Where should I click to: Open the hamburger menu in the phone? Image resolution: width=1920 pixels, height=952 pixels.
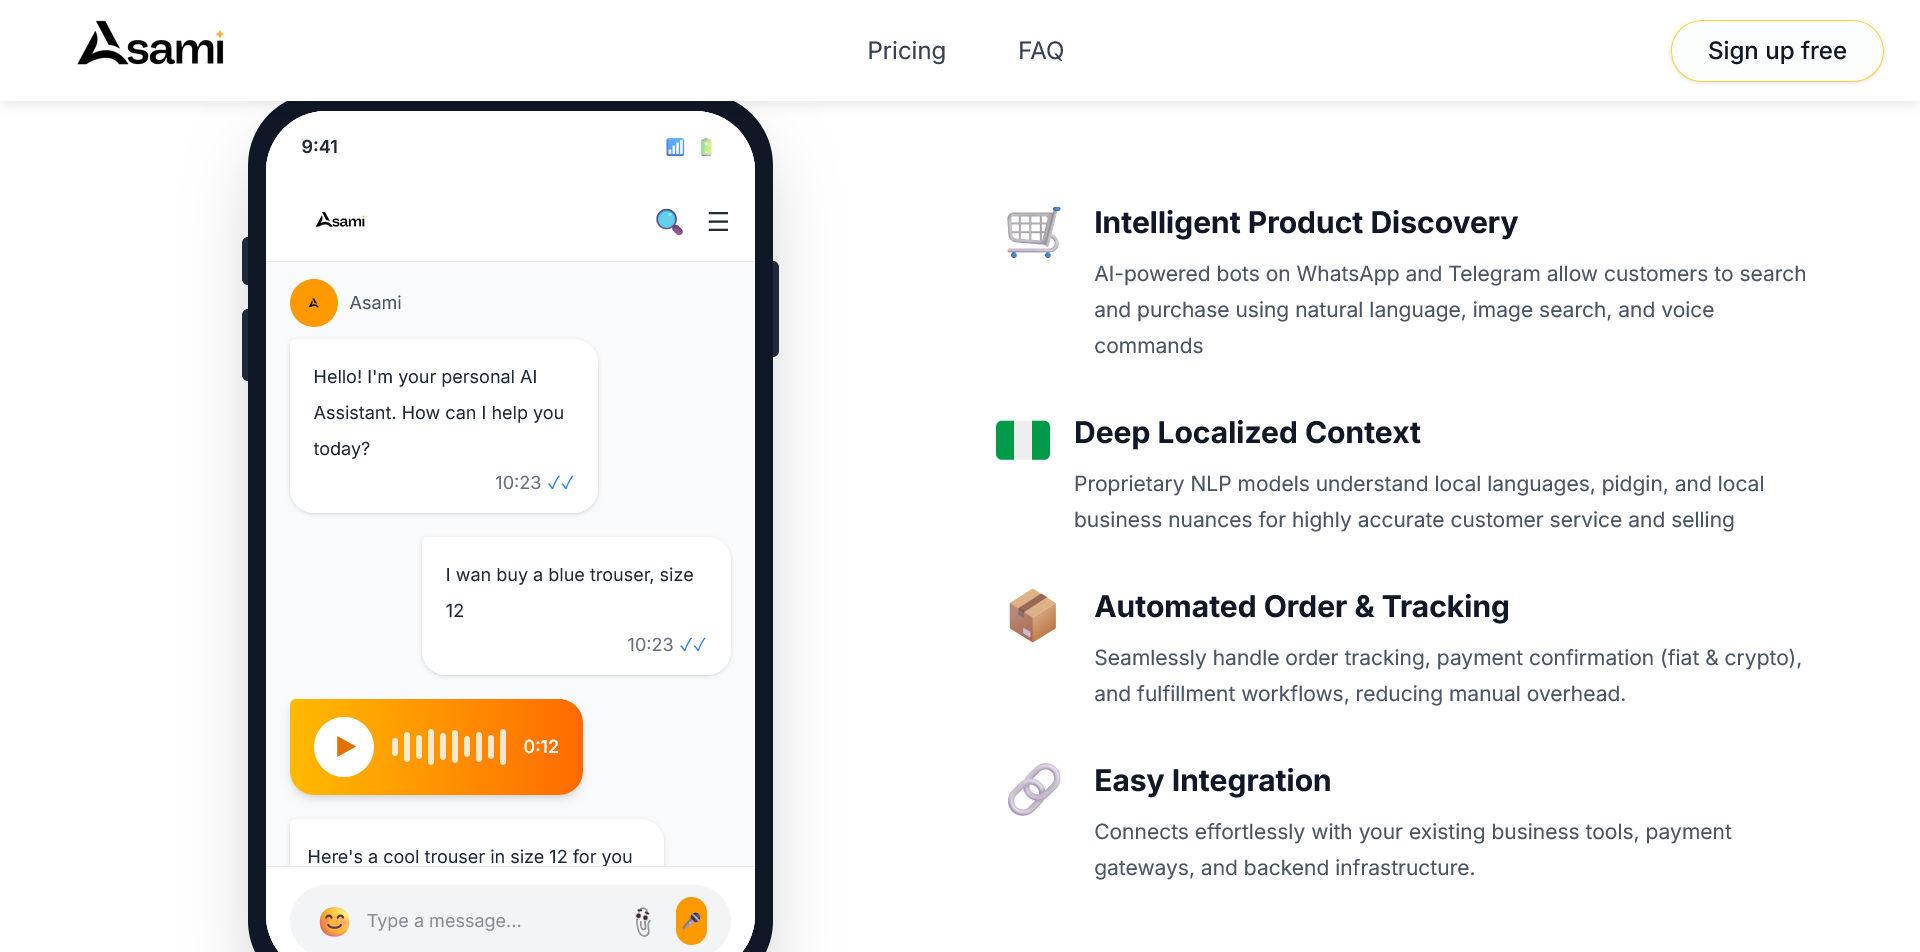718,221
